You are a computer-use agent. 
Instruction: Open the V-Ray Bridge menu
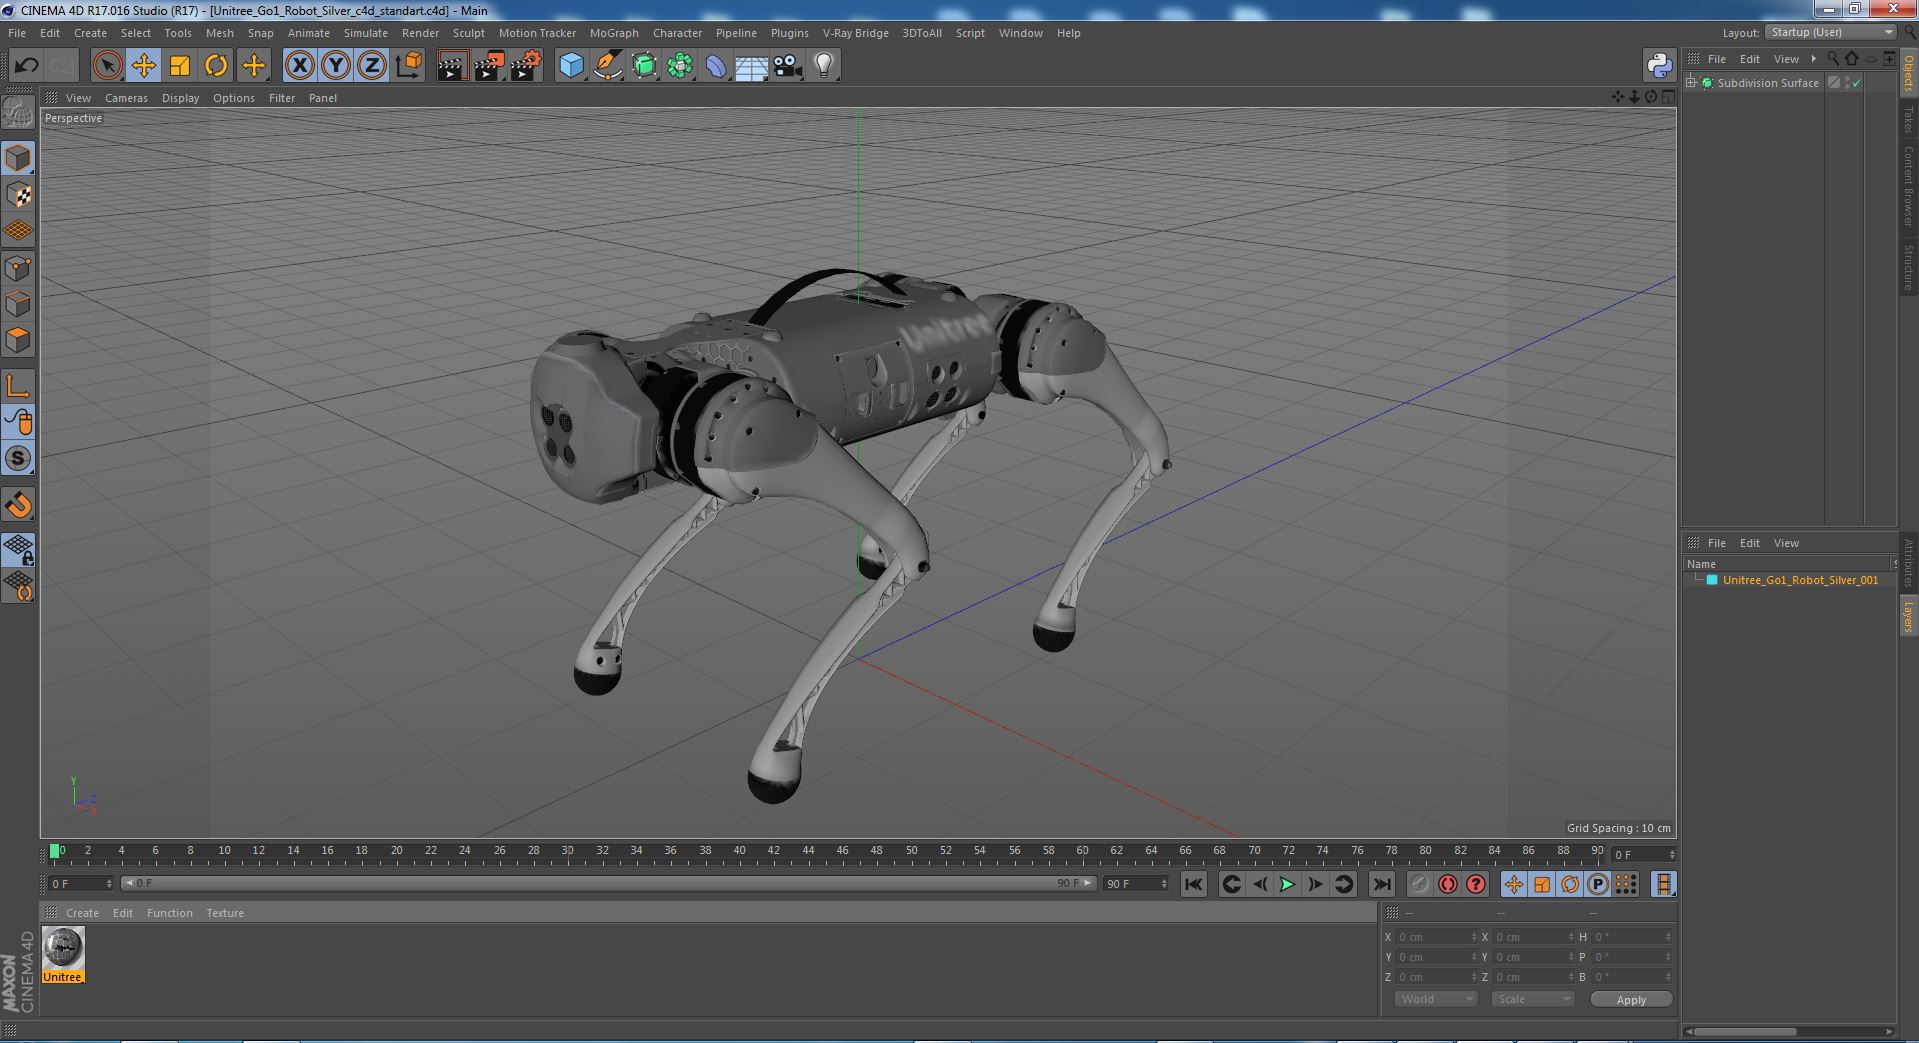tap(855, 33)
